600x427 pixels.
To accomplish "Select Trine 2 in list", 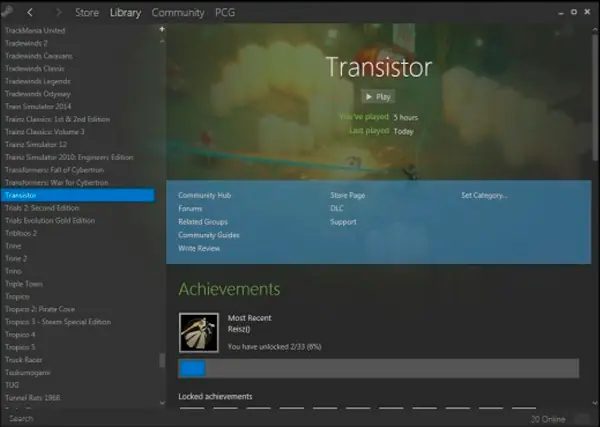I will 16,259.
